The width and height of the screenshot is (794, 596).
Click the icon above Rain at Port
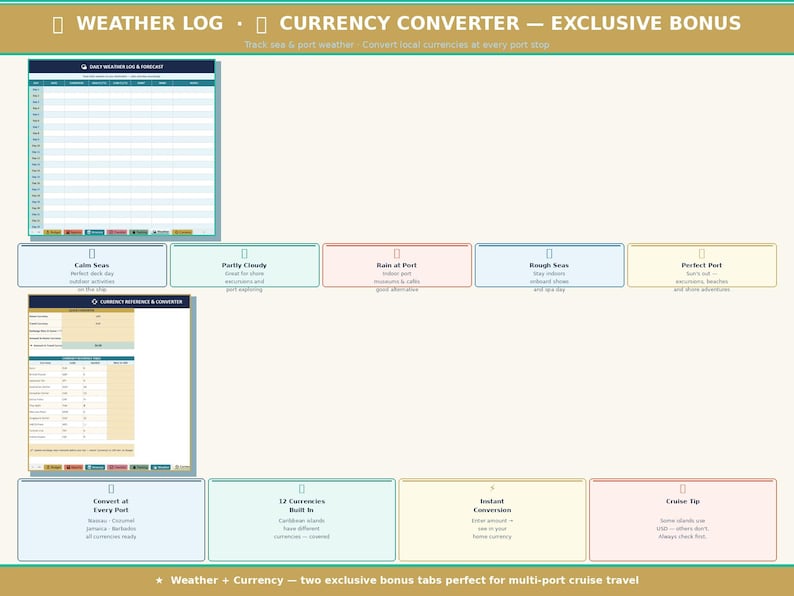pos(397,253)
